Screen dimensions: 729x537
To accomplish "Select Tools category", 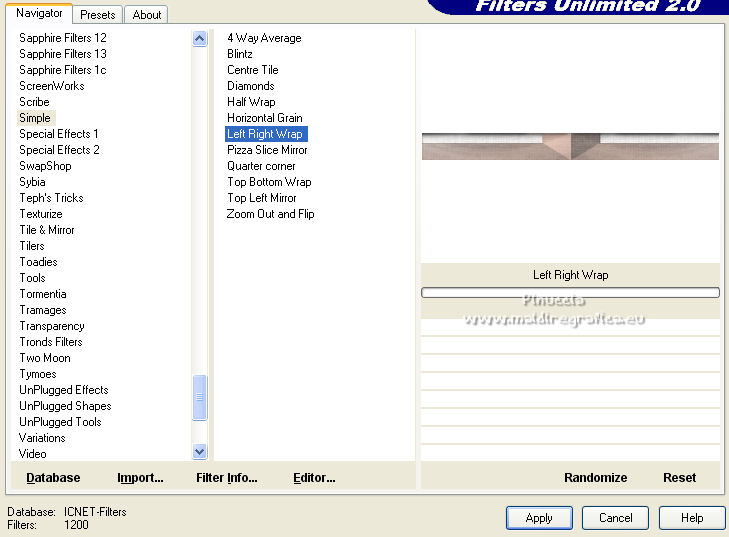I will (32, 278).
